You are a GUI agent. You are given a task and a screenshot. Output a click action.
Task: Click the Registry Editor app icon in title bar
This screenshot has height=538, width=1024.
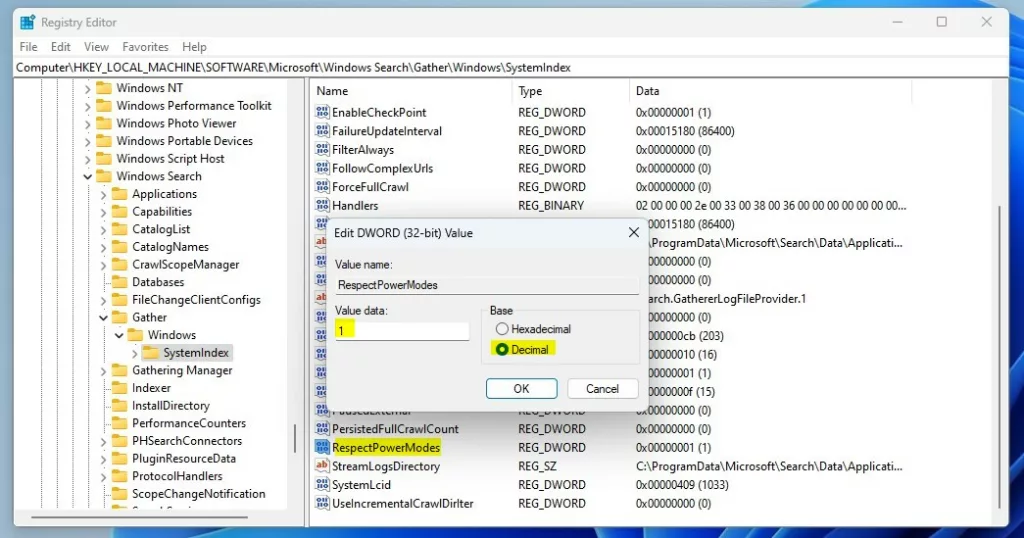tap(27, 22)
